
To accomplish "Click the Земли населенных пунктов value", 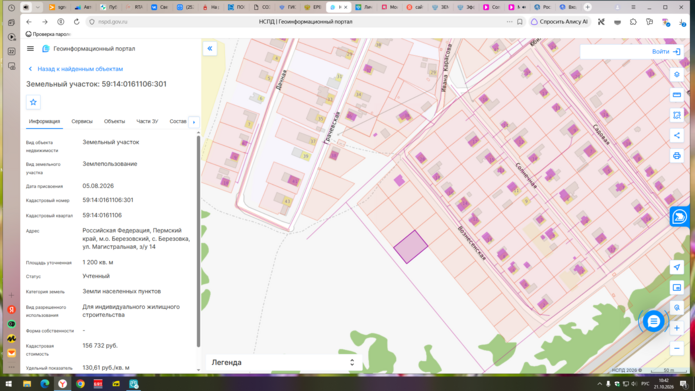I will tap(121, 291).
